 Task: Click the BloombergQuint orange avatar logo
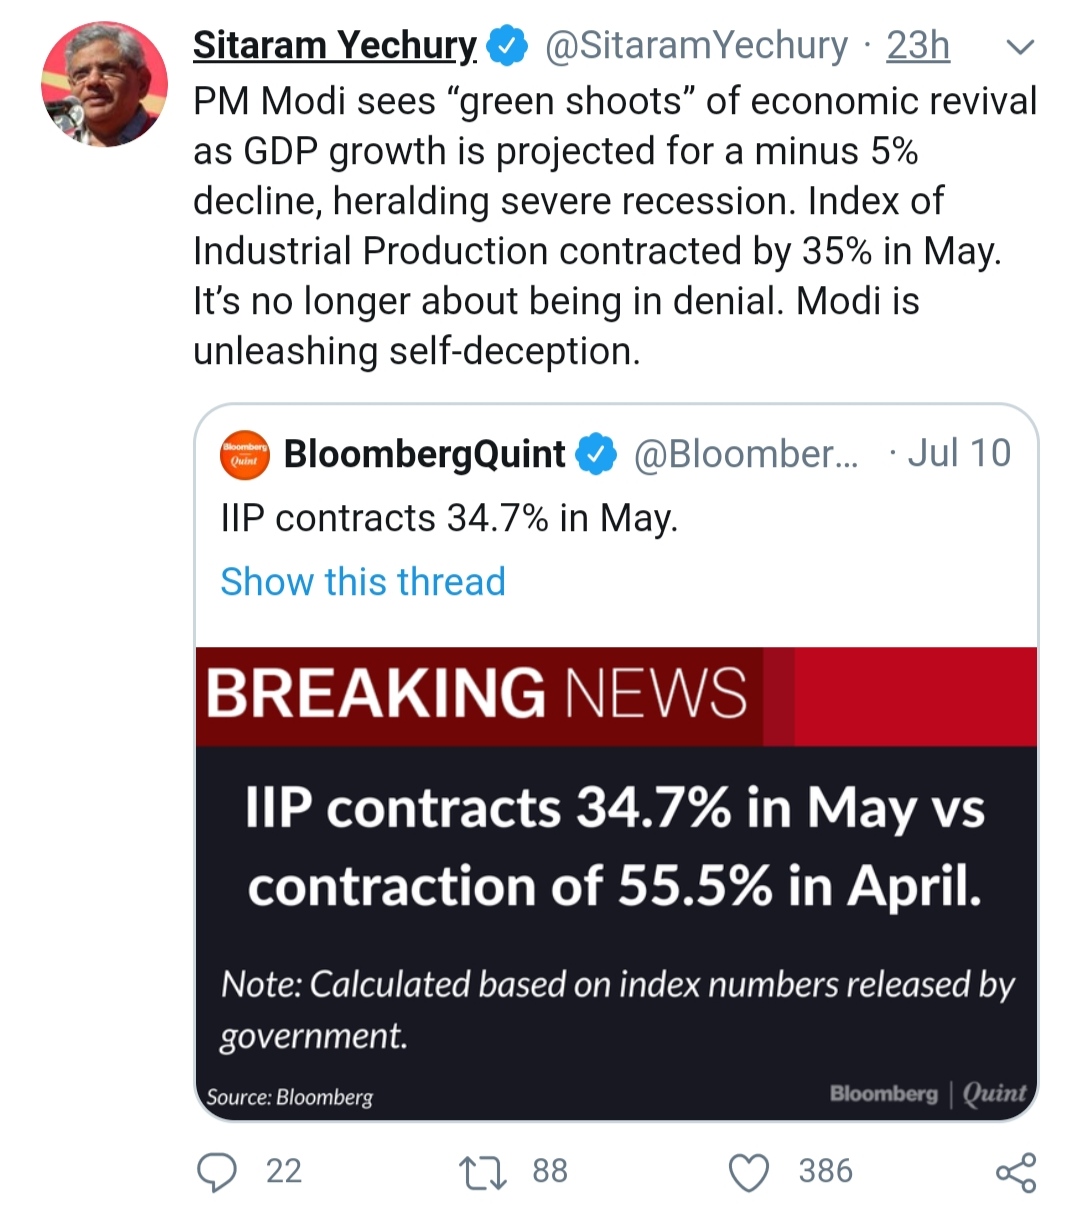click(x=245, y=455)
